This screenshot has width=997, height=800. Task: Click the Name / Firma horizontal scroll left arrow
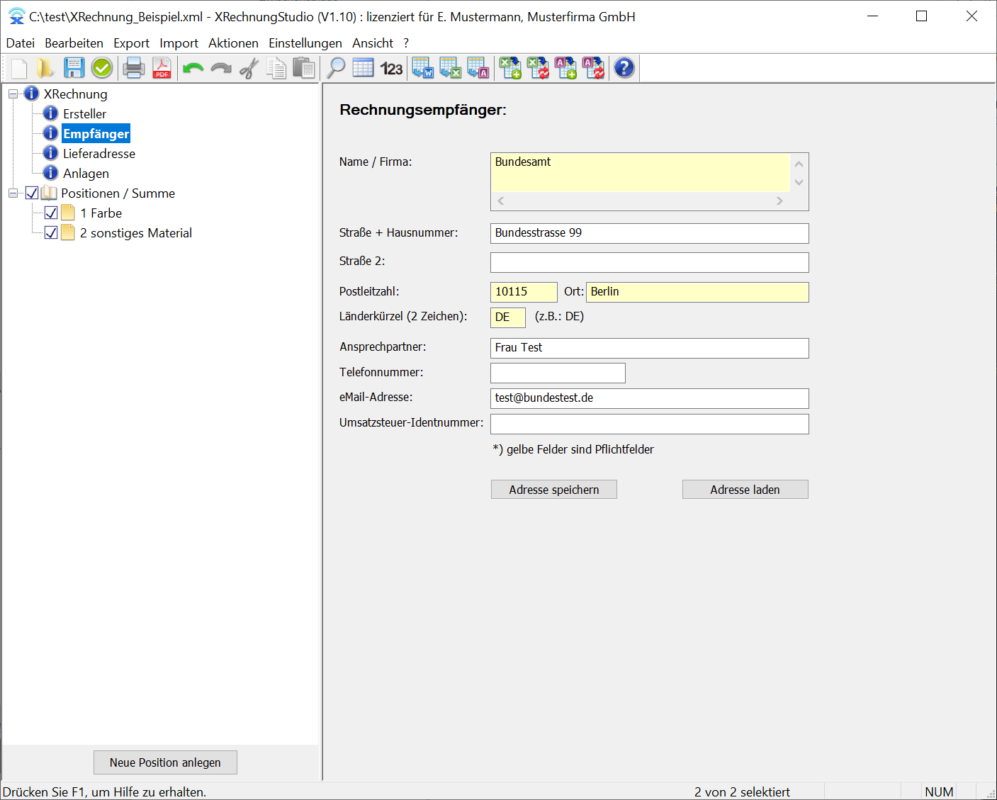(x=501, y=201)
